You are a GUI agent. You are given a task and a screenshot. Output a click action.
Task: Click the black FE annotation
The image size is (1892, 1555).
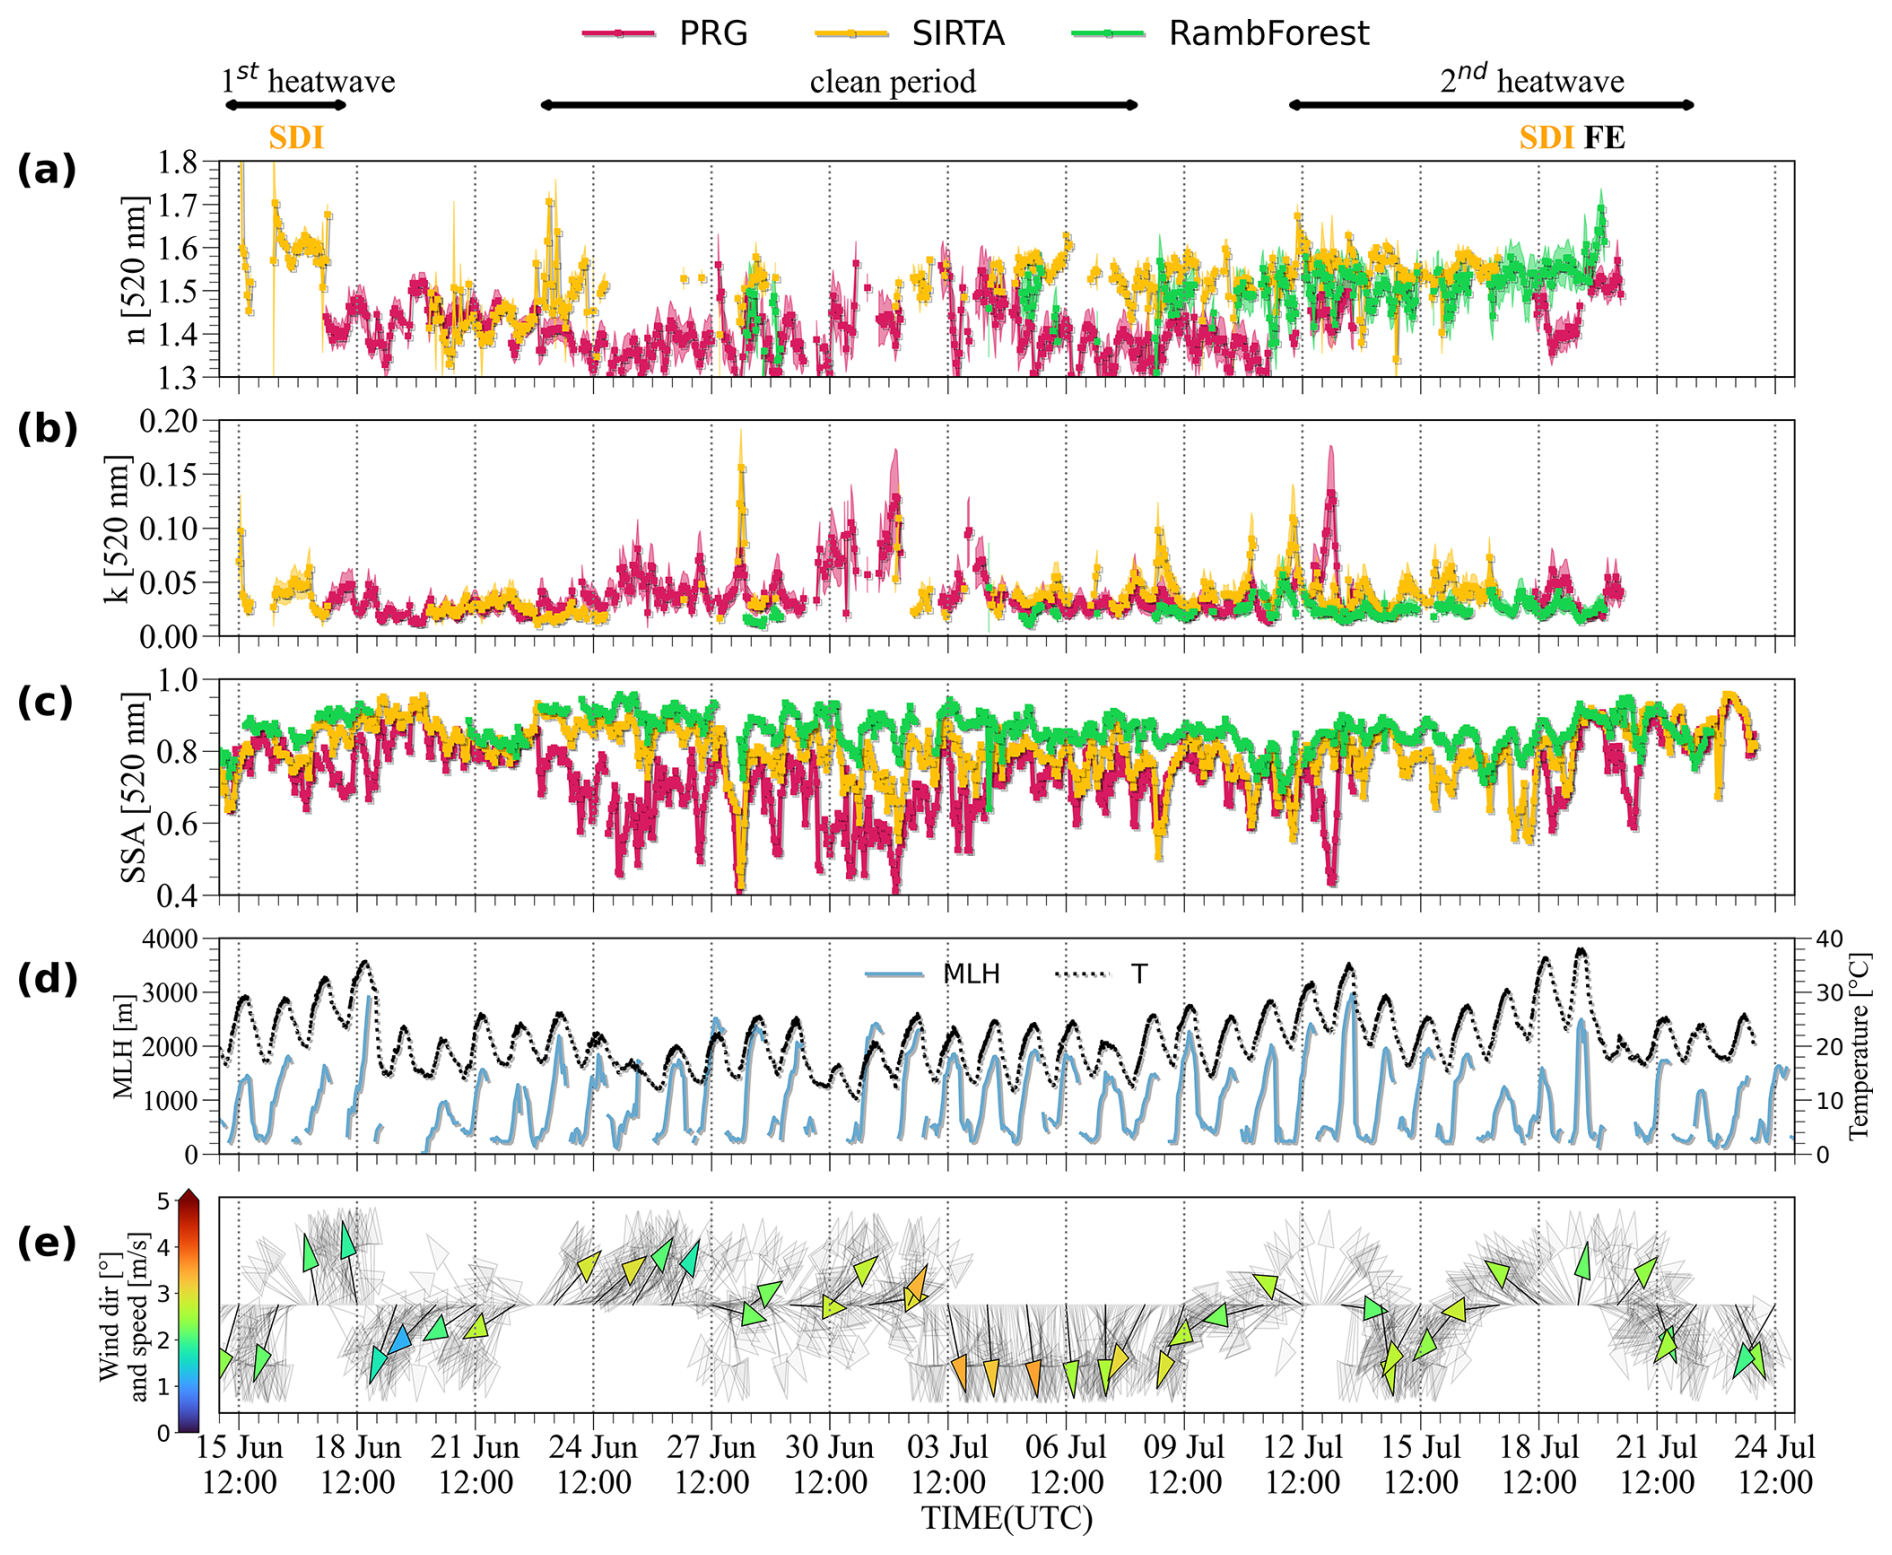pos(1604,138)
